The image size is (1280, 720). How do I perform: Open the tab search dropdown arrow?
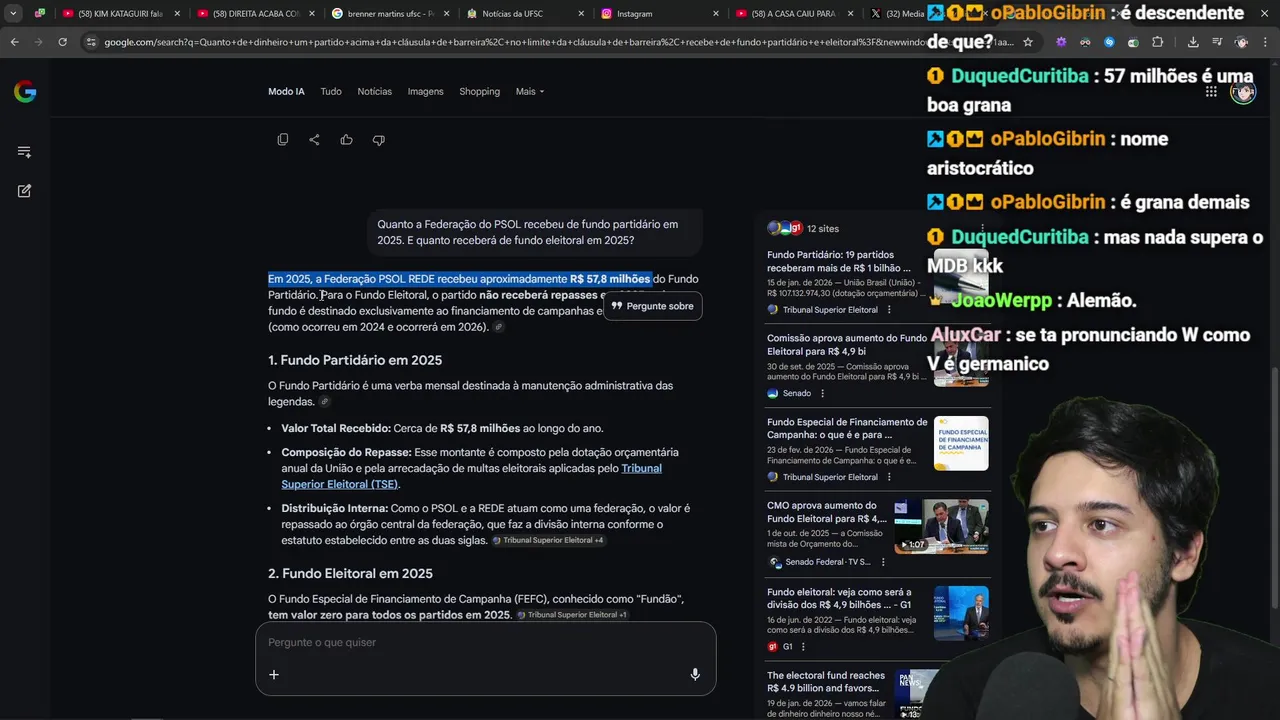pyautogui.click(x=13, y=14)
